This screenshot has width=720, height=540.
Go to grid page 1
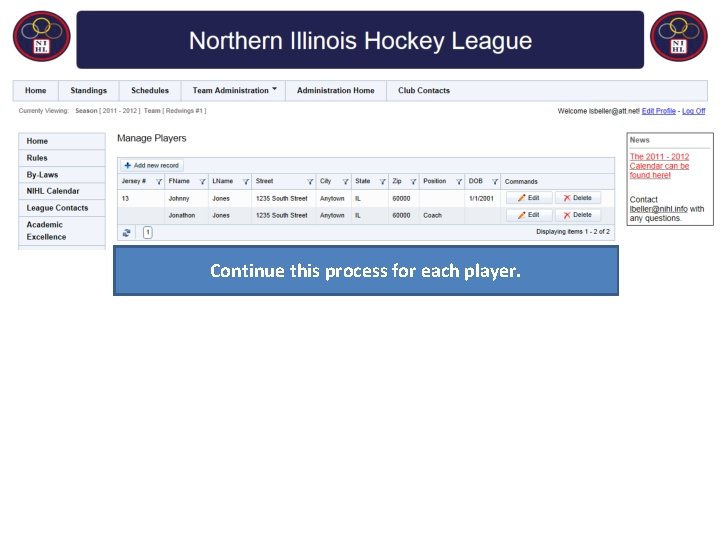147,233
